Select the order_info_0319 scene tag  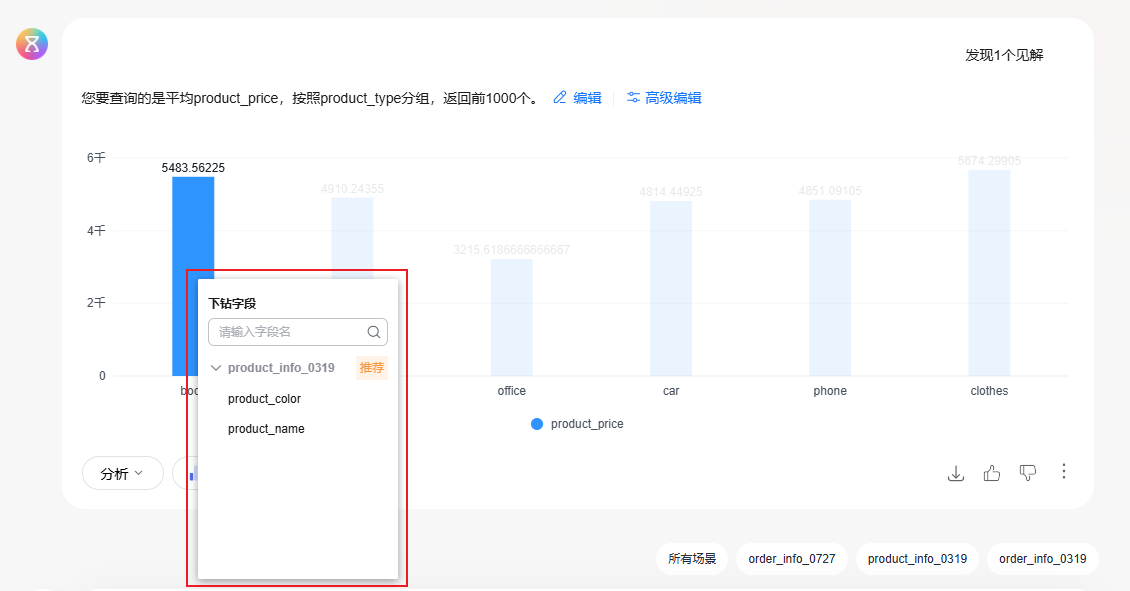pos(1042,559)
